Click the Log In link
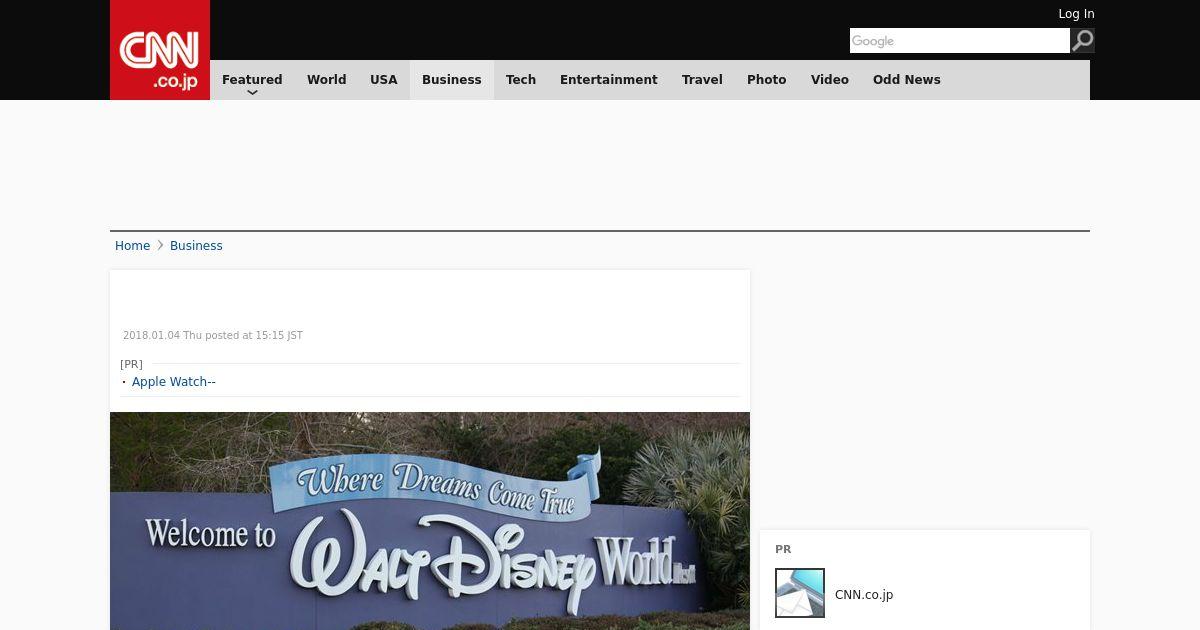The height and width of the screenshot is (630, 1200). coord(1076,14)
